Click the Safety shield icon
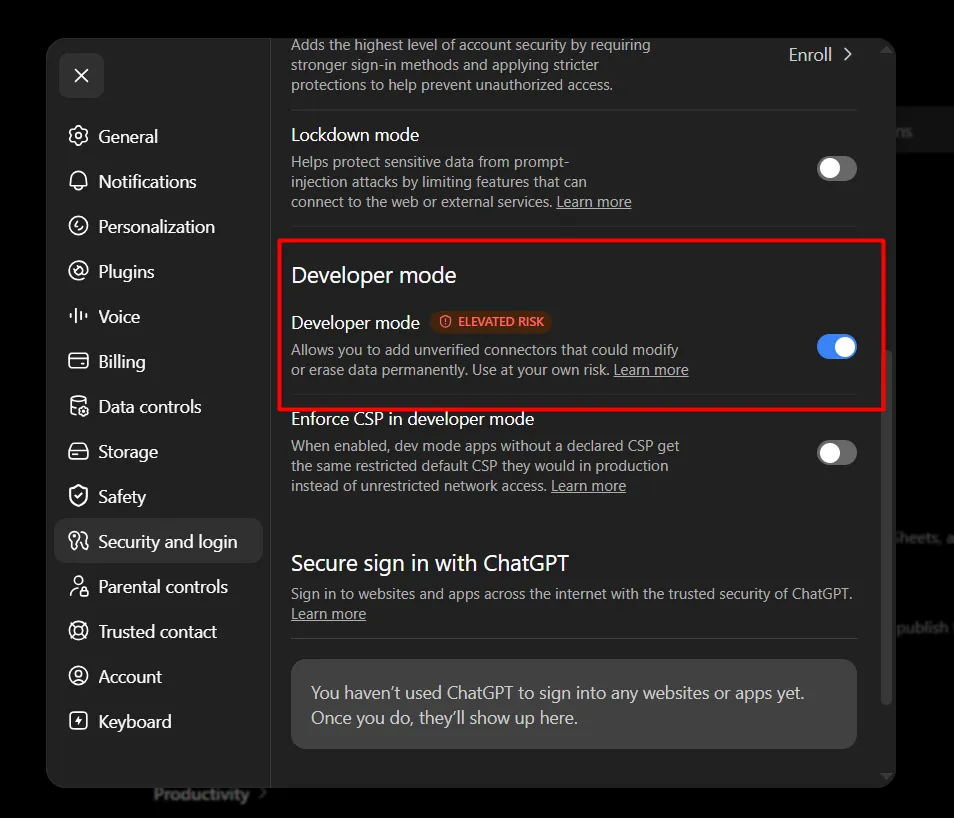 click(x=78, y=496)
